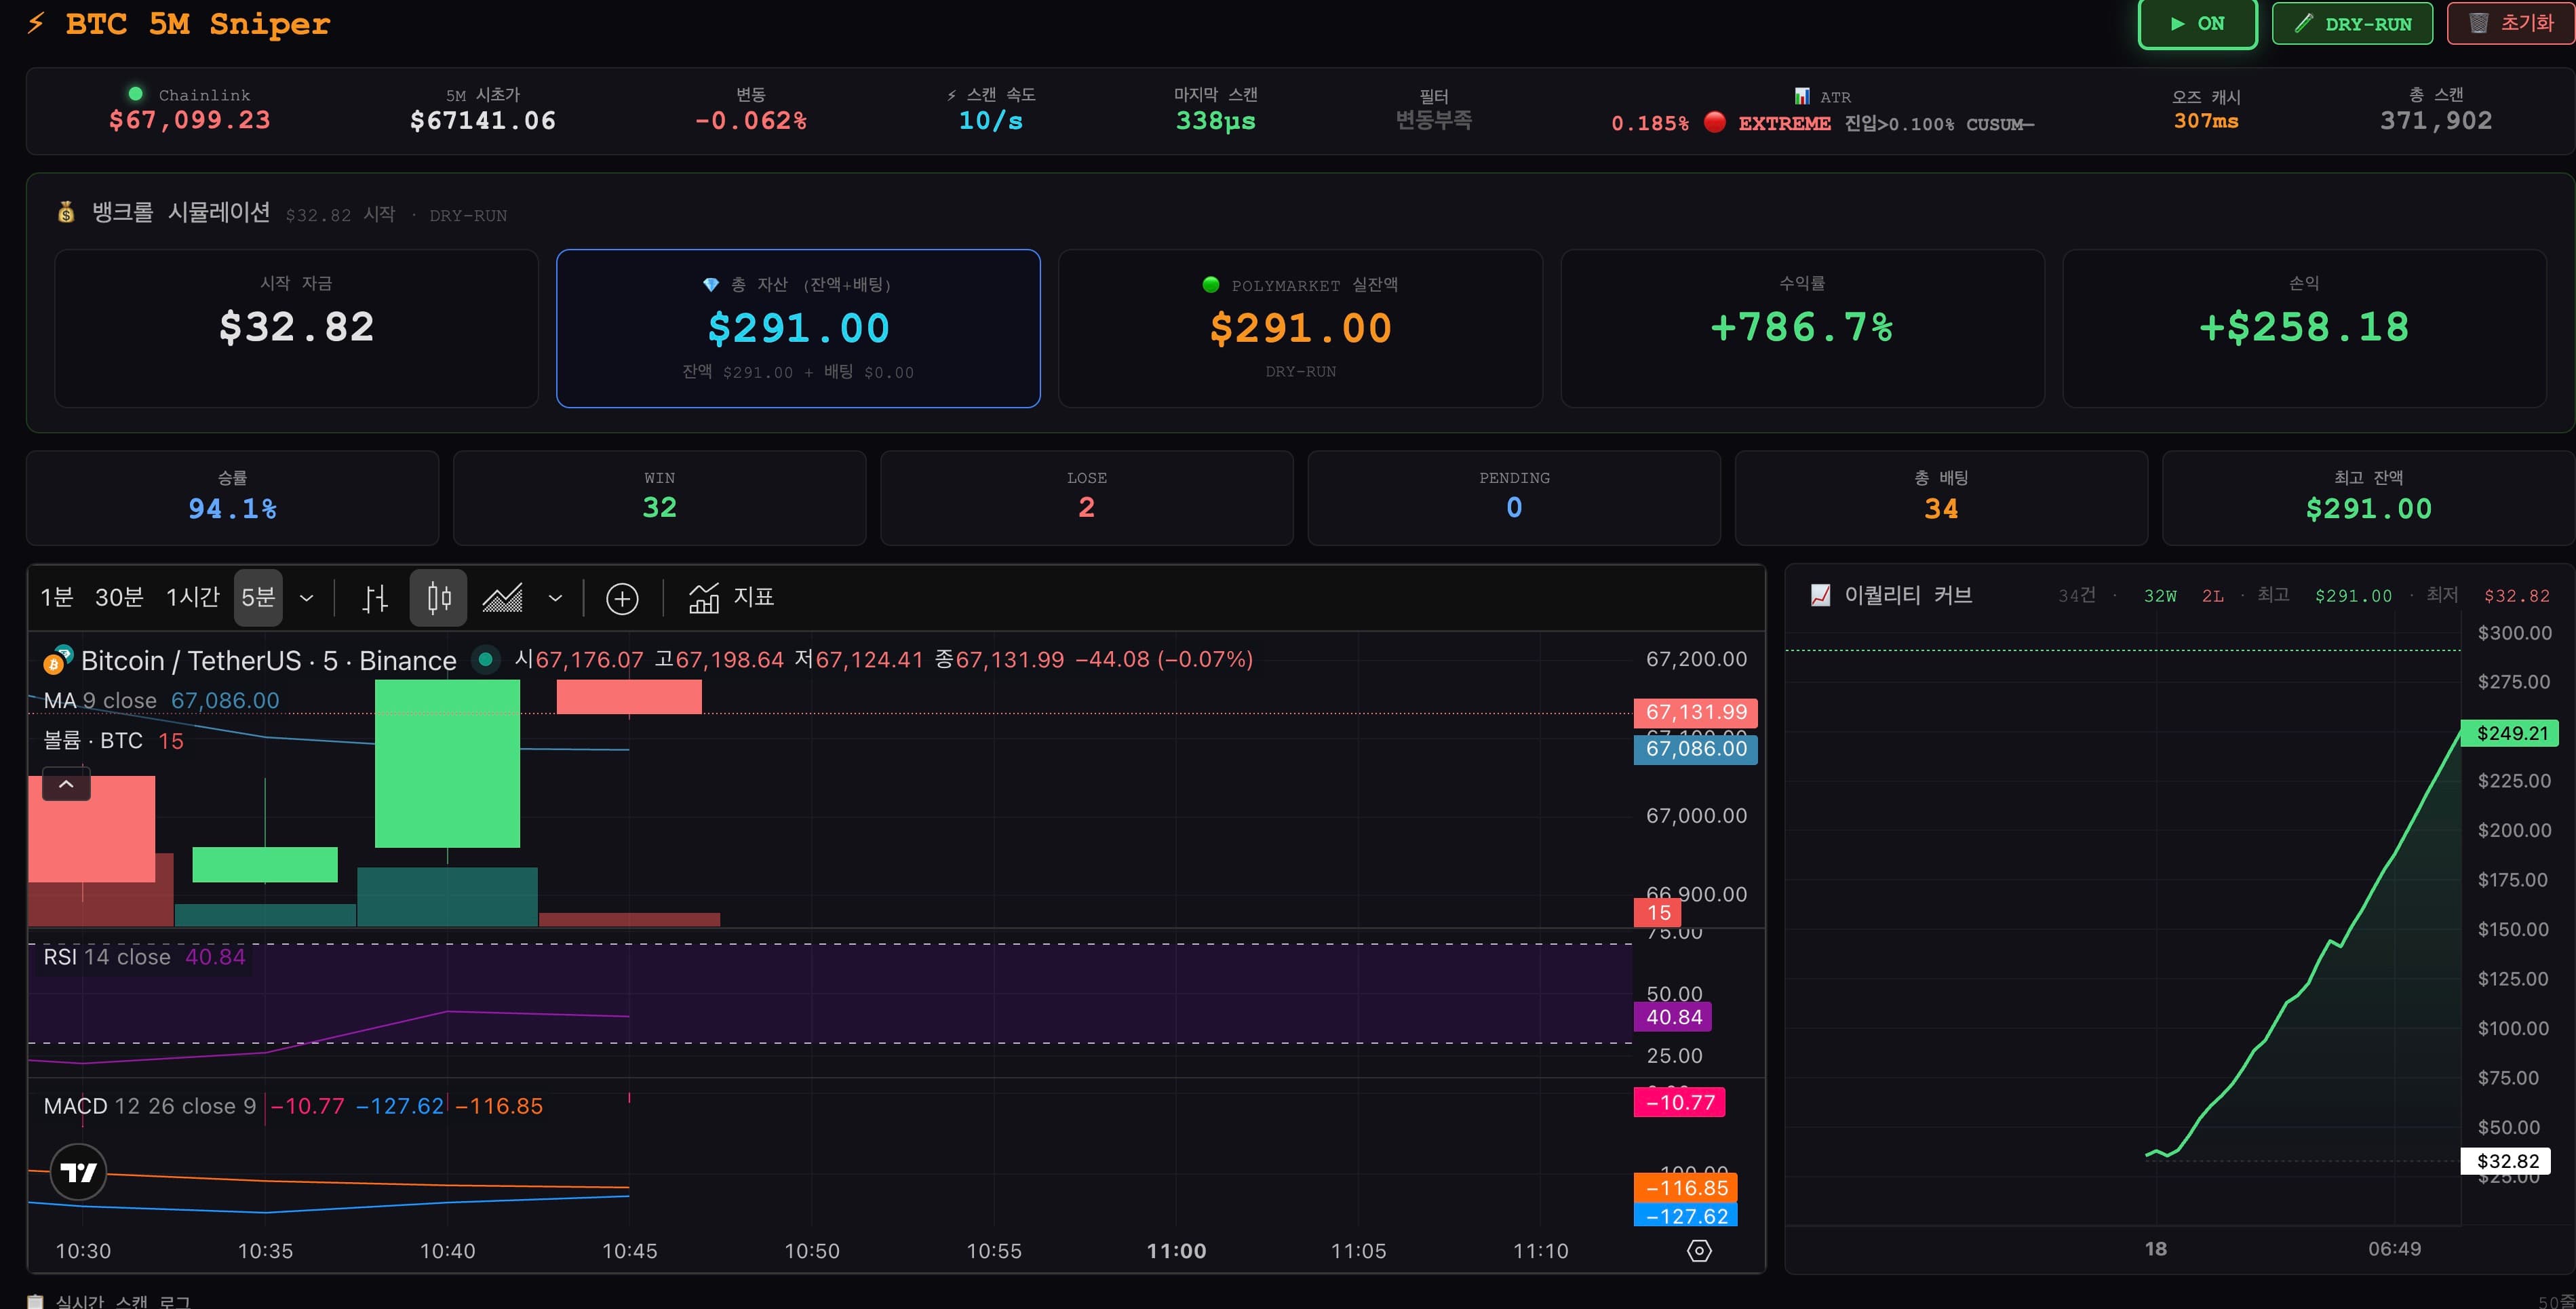This screenshot has width=2576, height=1309.
Task: Click the 초기화 reset button
Action: click(2511, 24)
